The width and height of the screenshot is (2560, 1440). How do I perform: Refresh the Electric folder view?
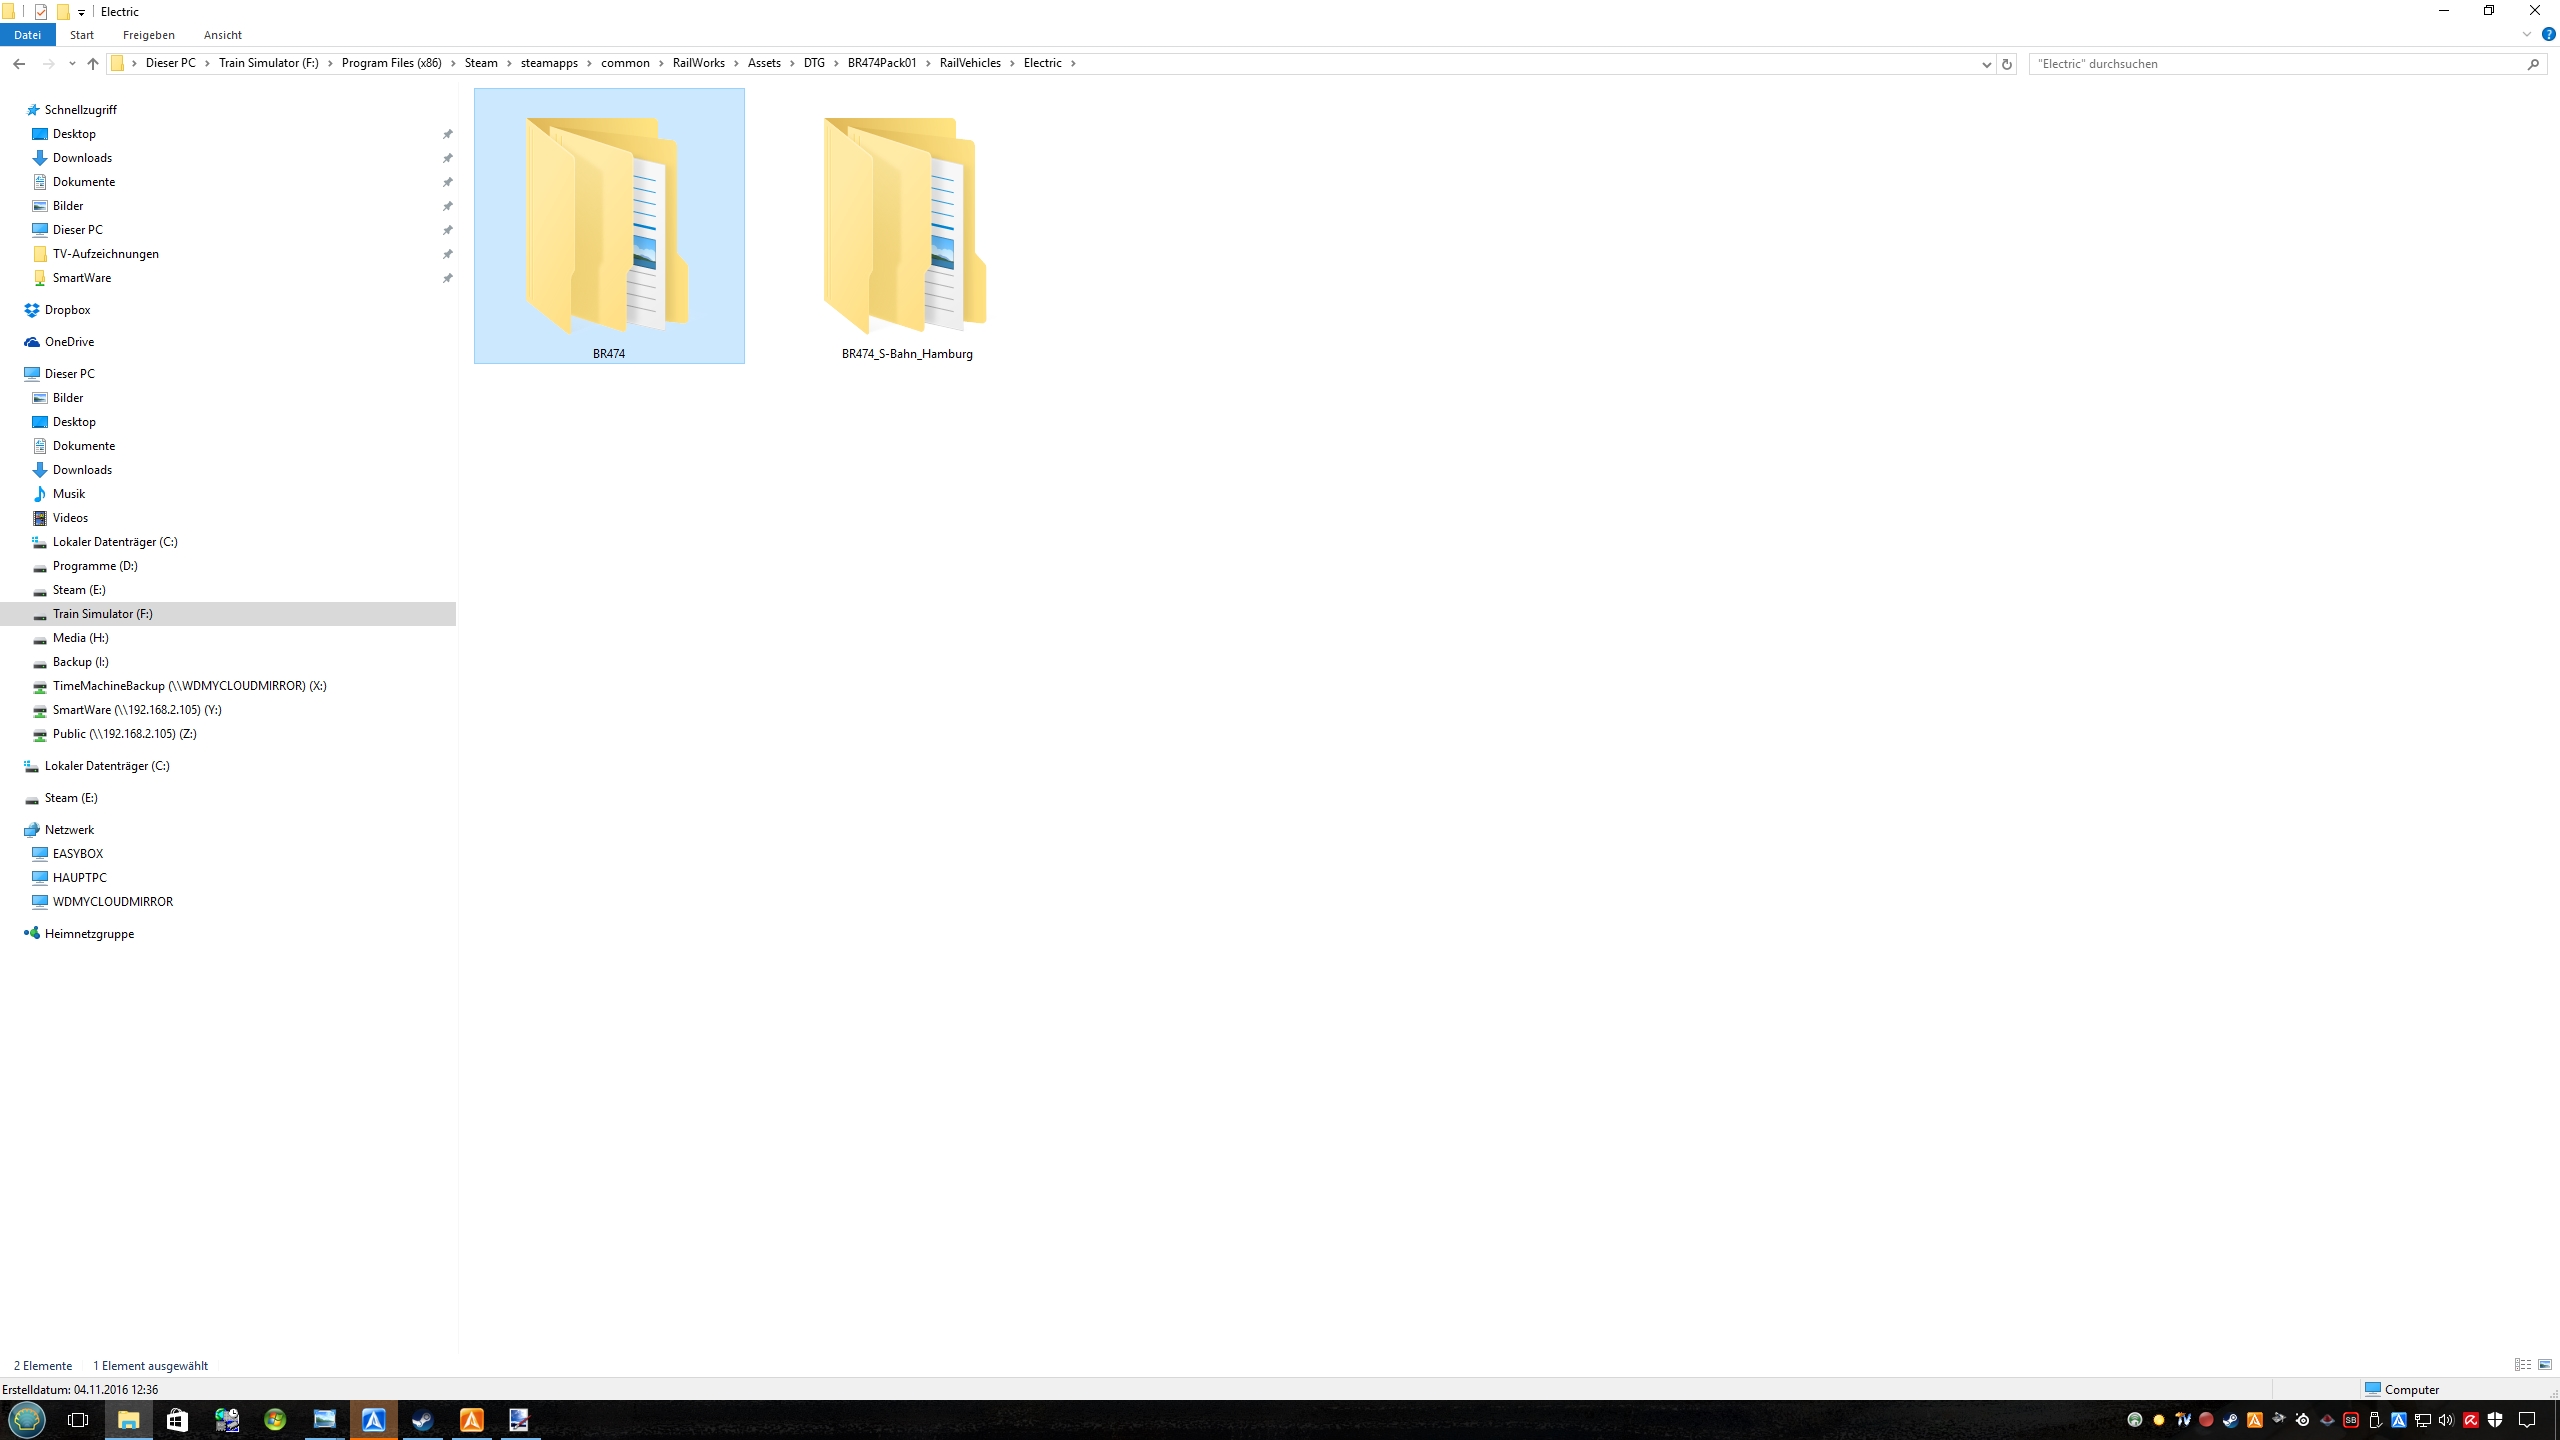coord(2006,63)
